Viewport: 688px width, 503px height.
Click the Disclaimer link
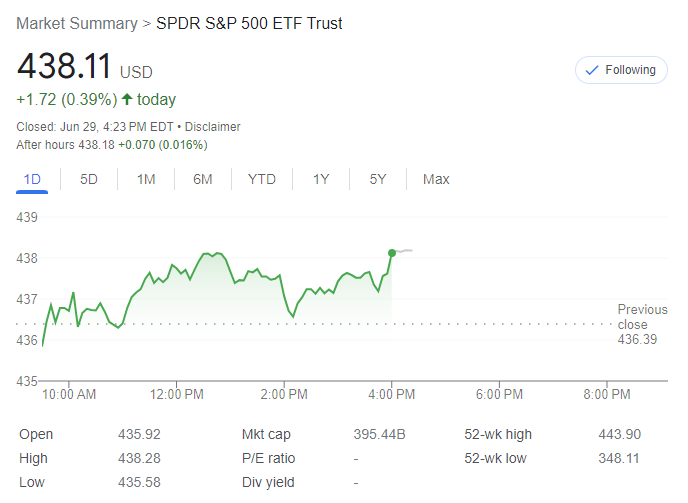coord(211,127)
